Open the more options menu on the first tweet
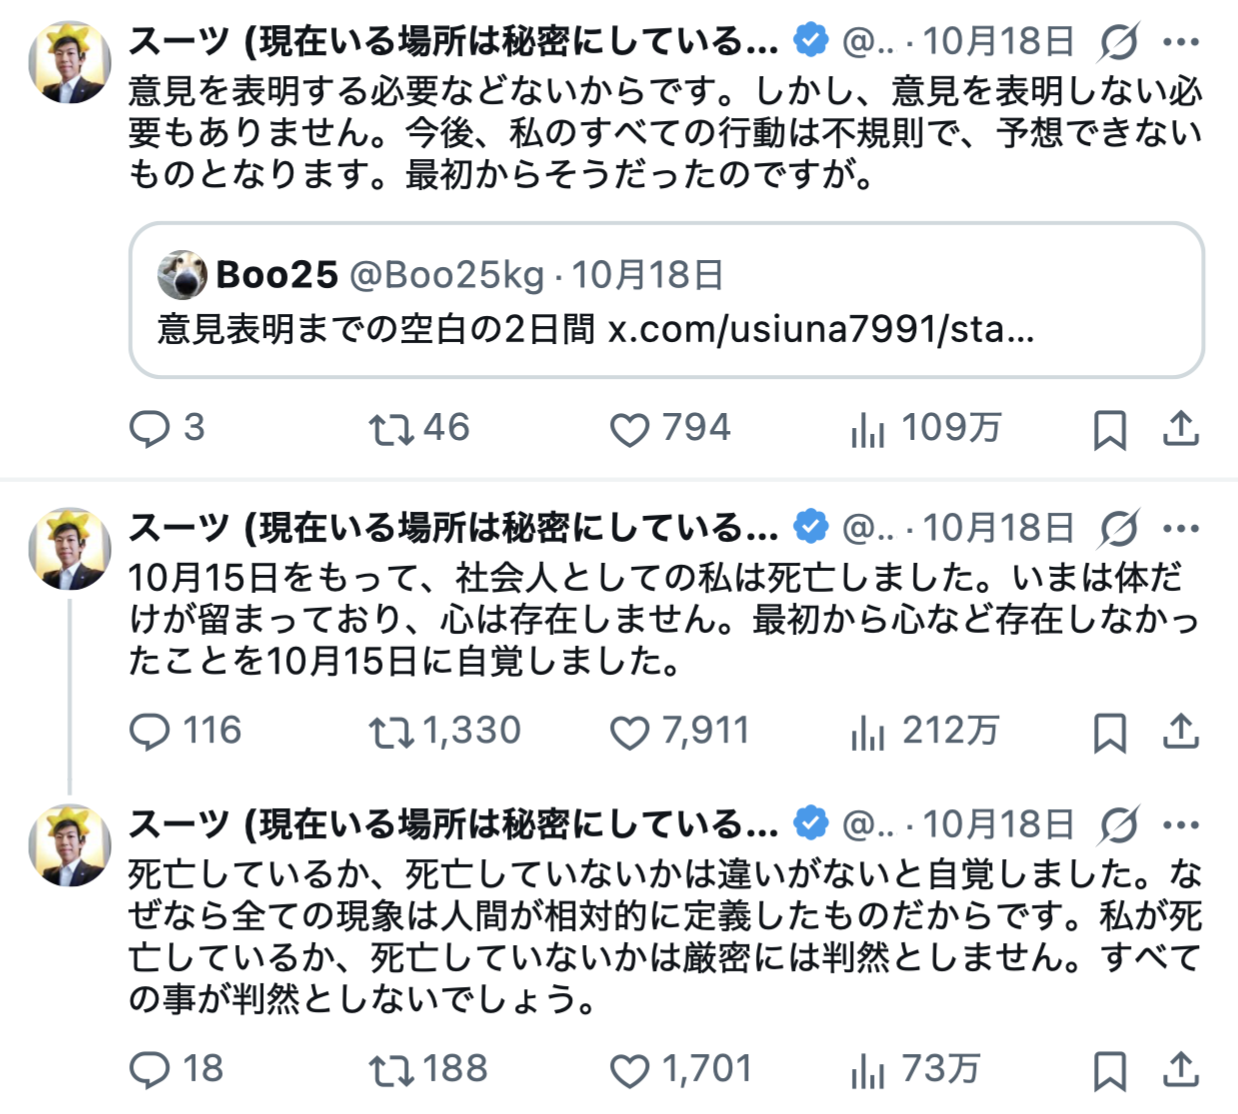The image size is (1238, 1114). coord(1181,42)
